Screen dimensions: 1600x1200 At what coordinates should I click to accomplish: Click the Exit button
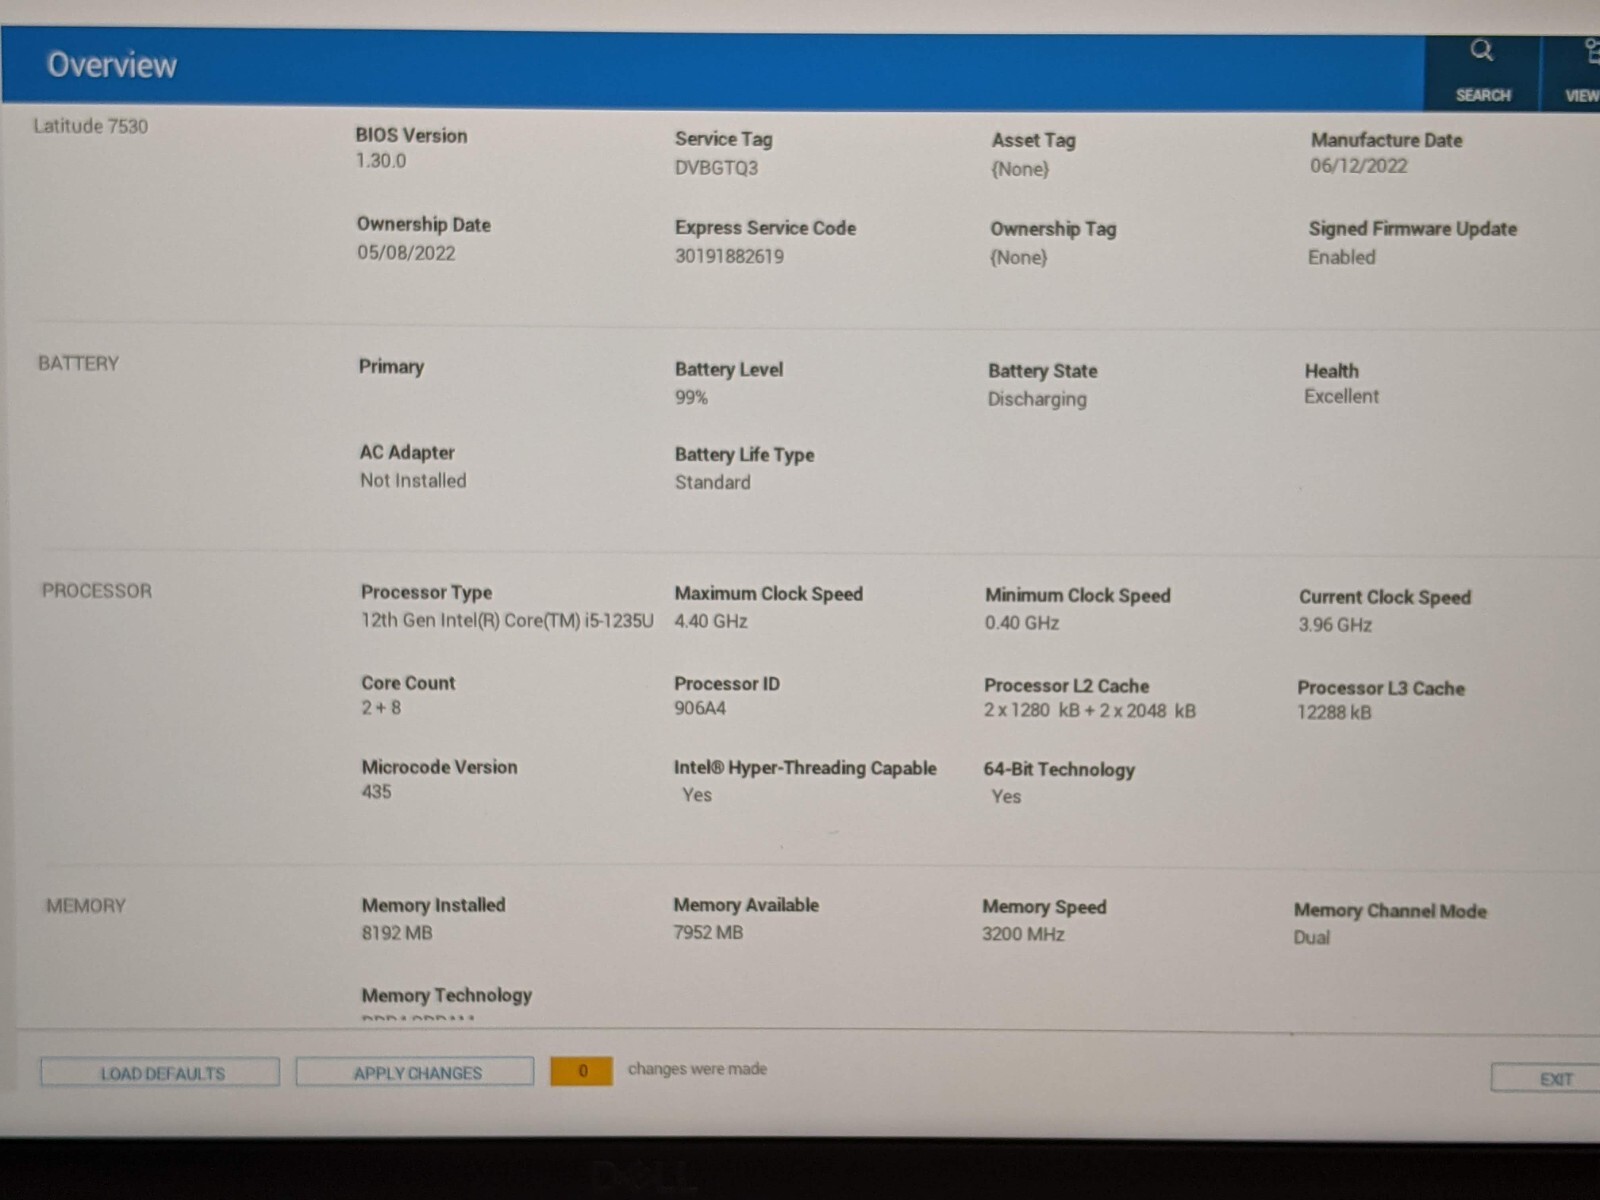tap(1548, 1079)
